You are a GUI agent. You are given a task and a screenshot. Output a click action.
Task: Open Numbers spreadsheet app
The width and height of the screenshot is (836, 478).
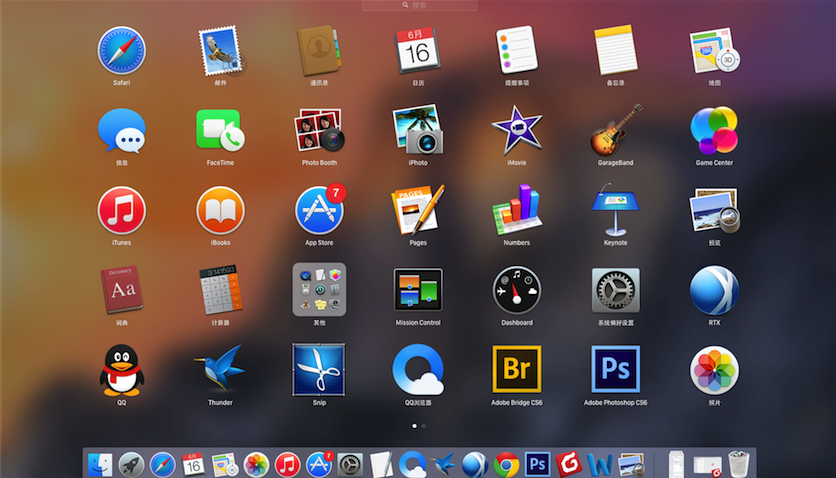click(x=517, y=210)
